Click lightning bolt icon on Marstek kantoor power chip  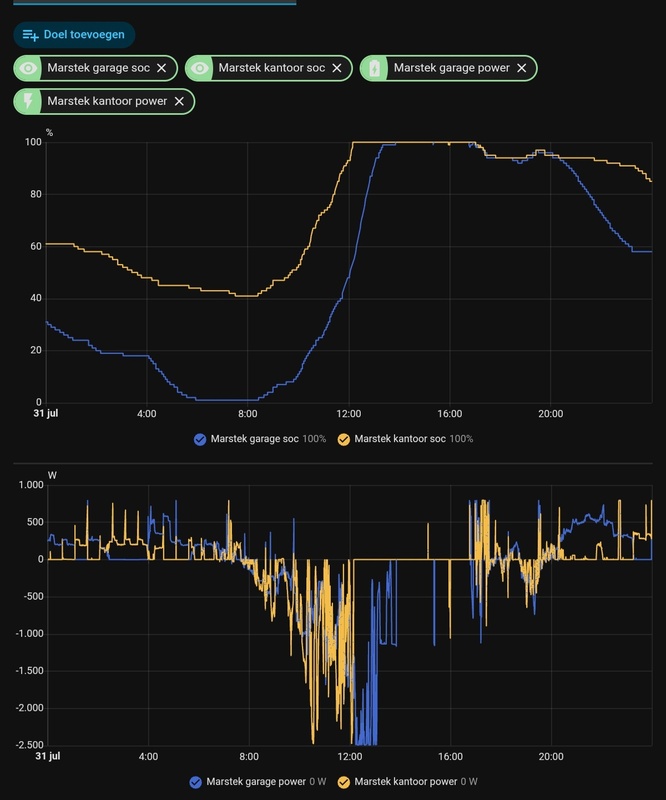point(28,102)
